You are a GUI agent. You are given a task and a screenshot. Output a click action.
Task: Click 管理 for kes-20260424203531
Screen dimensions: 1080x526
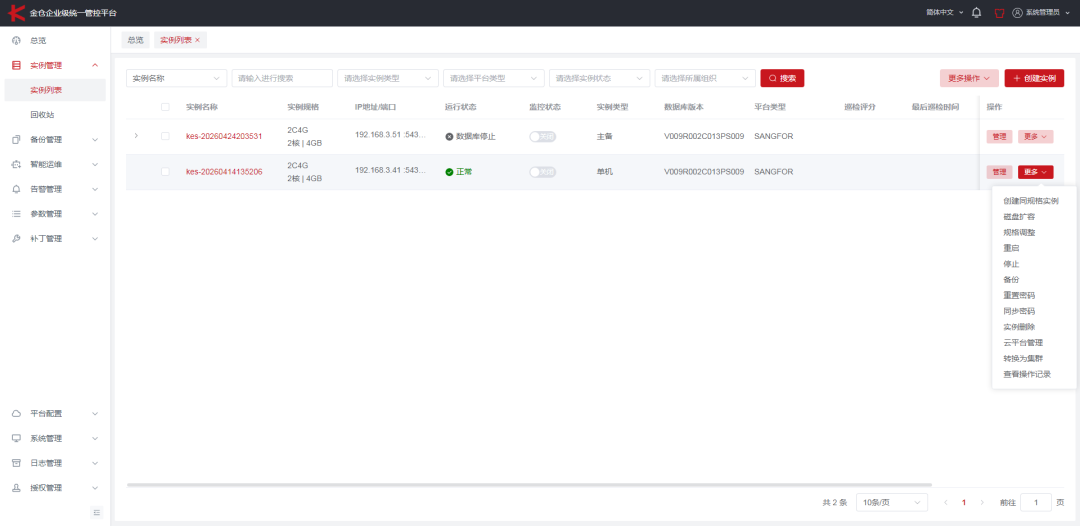point(999,136)
